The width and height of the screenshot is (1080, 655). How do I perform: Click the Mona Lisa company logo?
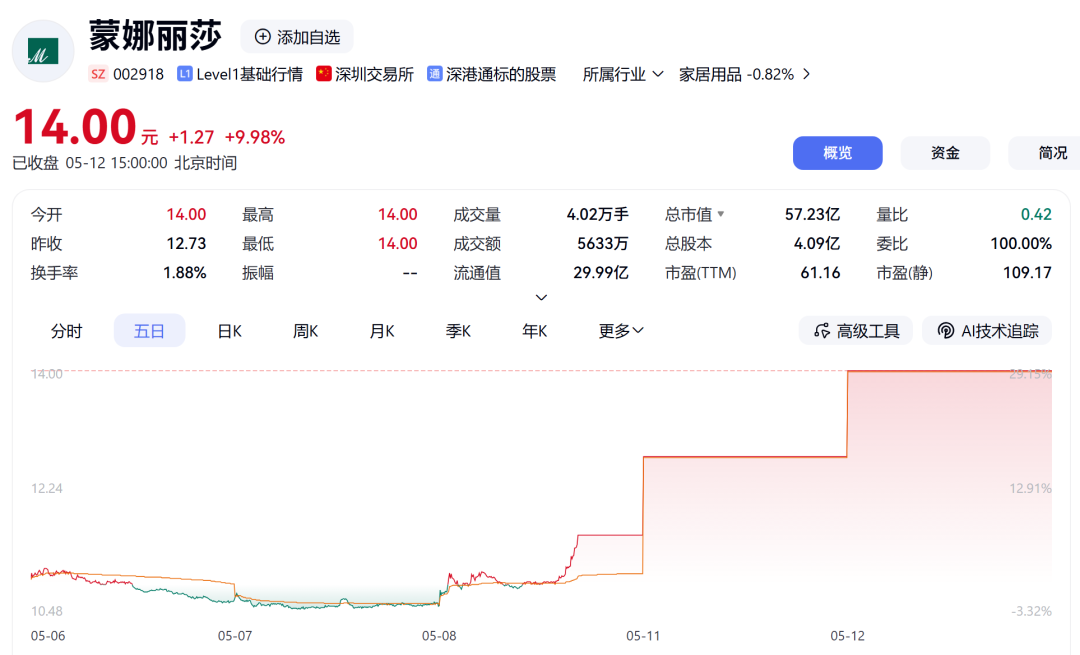coord(43,52)
